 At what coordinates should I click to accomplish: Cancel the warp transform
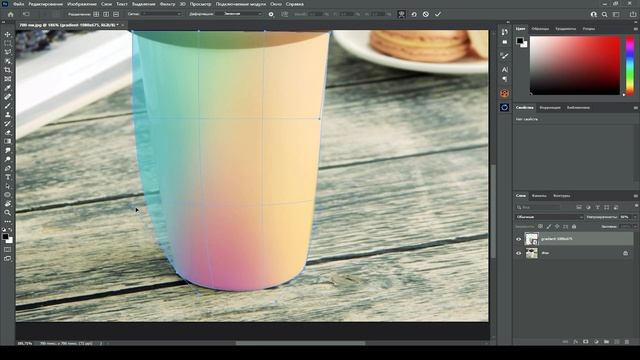426,14
